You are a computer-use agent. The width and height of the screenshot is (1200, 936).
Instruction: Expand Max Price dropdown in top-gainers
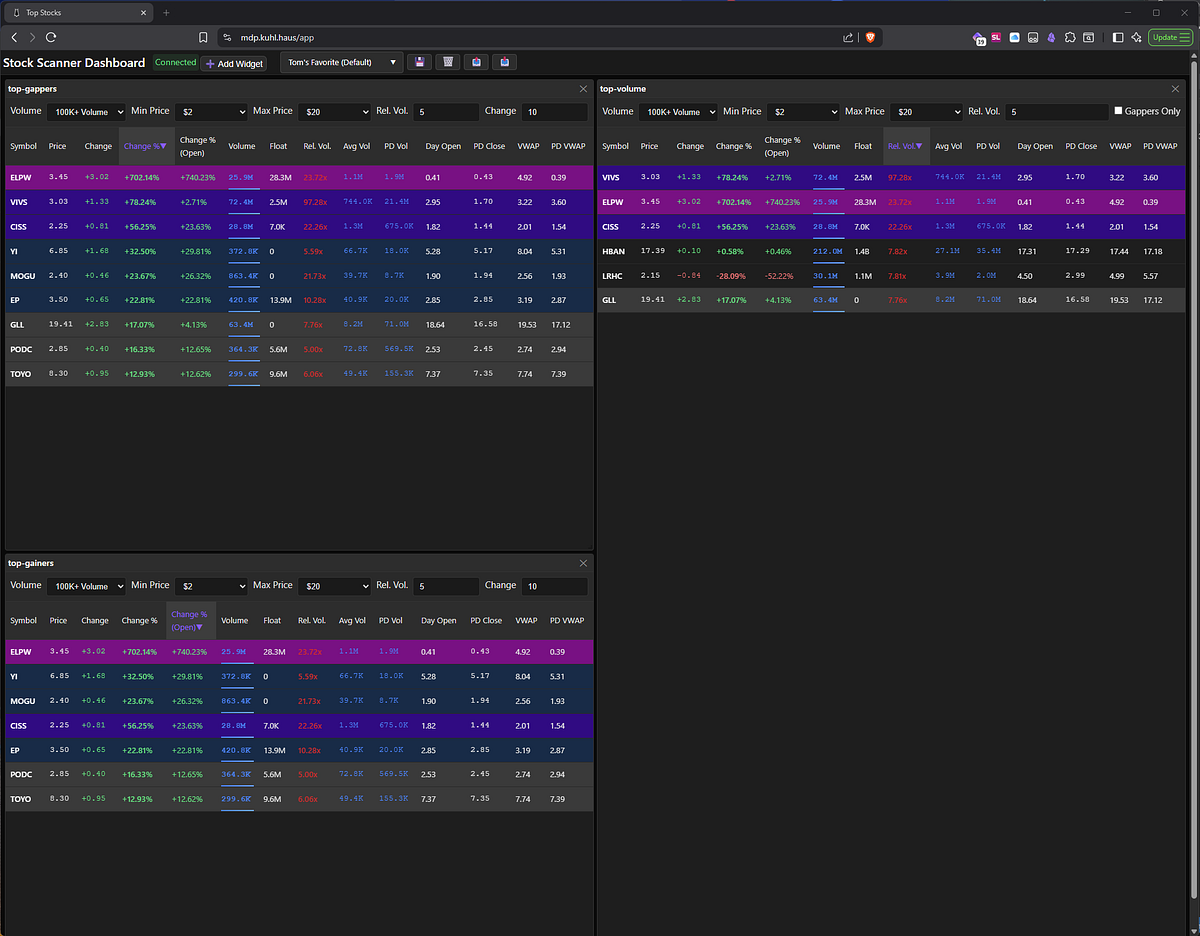[334, 586]
